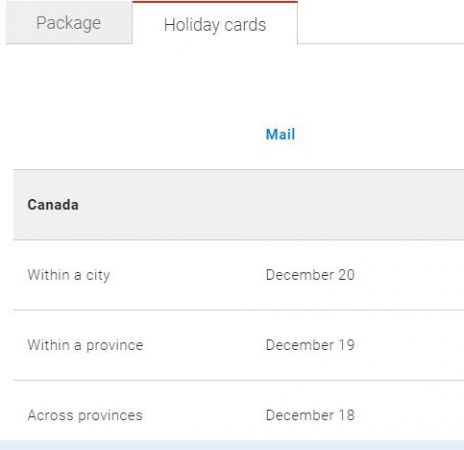Click the empty cell left of Mail heading
Image resolution: width=464 pixels, height=450 pixels.
pyautogui.click(x=133, y=135)
